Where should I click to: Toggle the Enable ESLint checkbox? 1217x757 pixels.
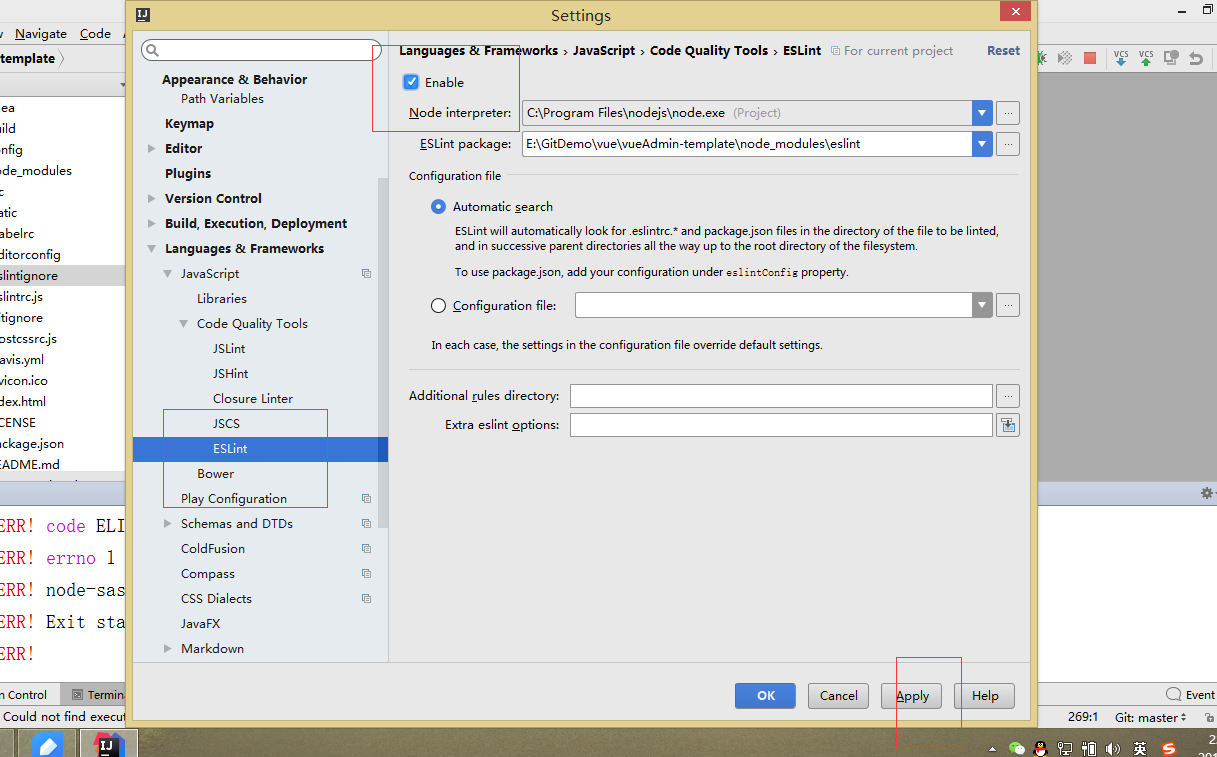coord(411,82)
